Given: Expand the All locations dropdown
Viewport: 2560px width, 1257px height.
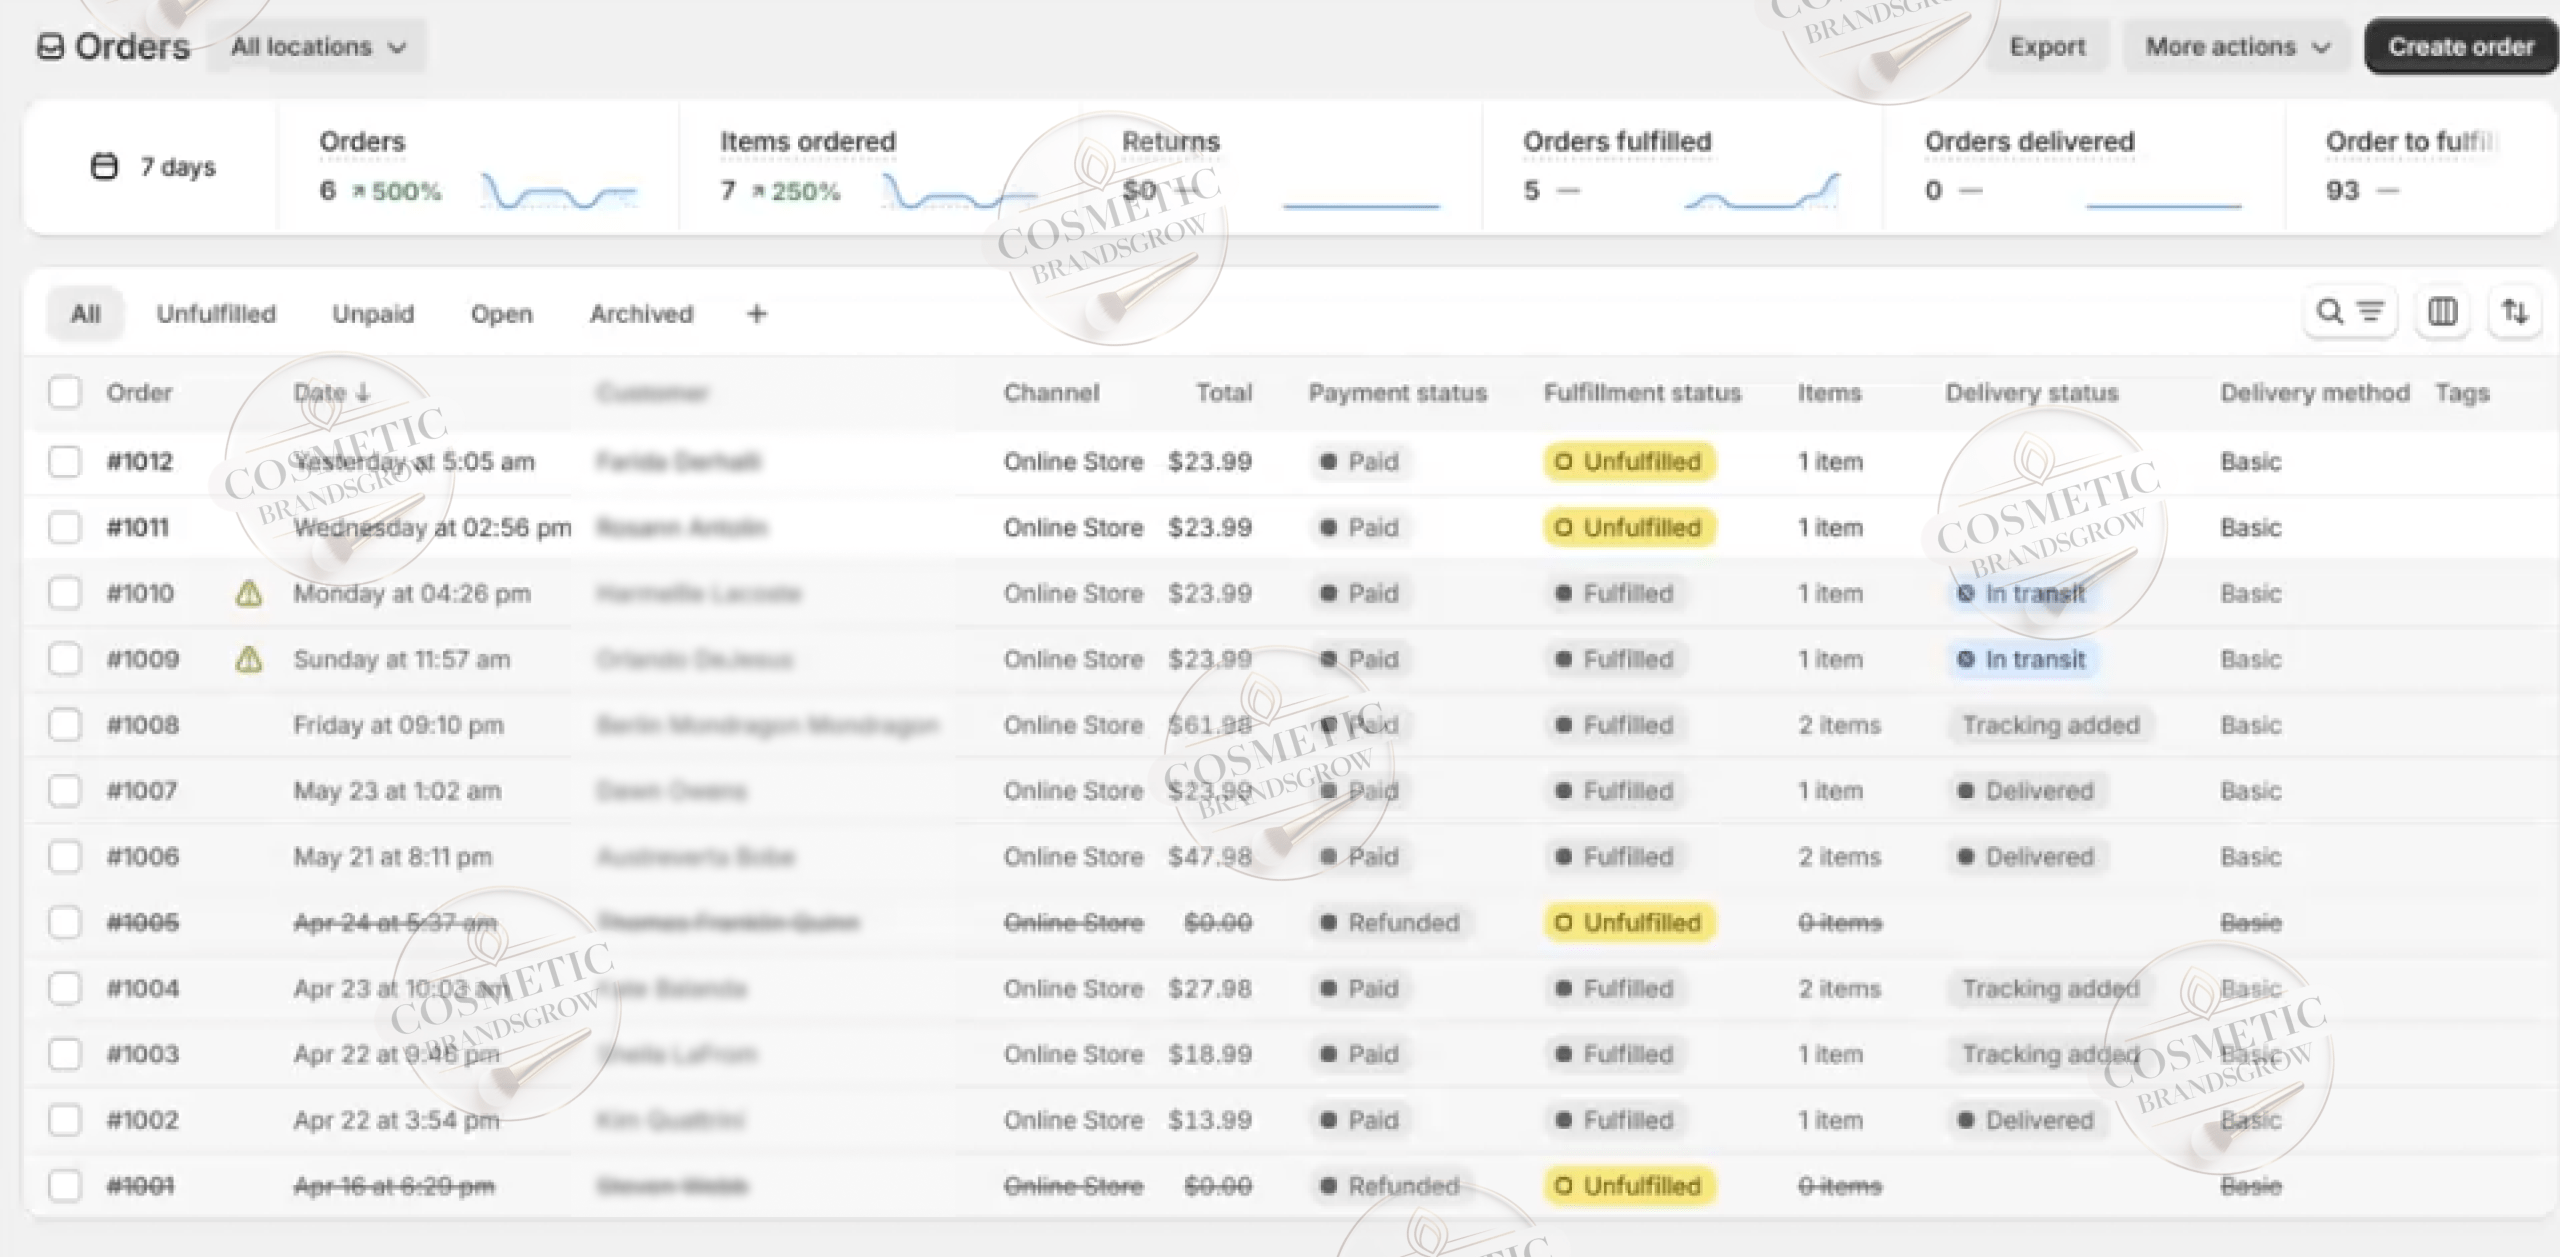Looking at the screenshot, I should click(x=317, y=47).
